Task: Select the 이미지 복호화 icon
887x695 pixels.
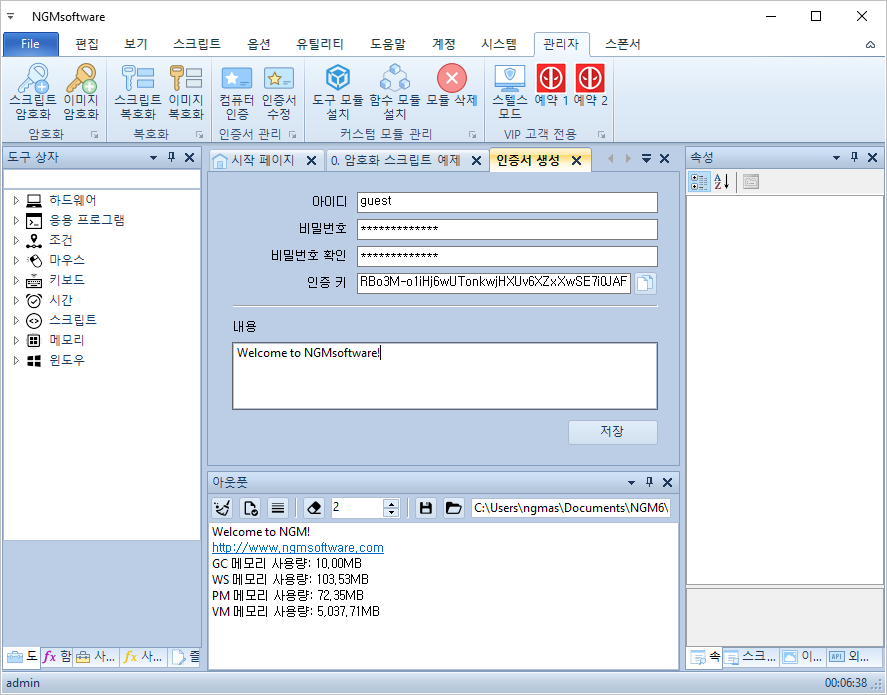Action: [186, 92]
